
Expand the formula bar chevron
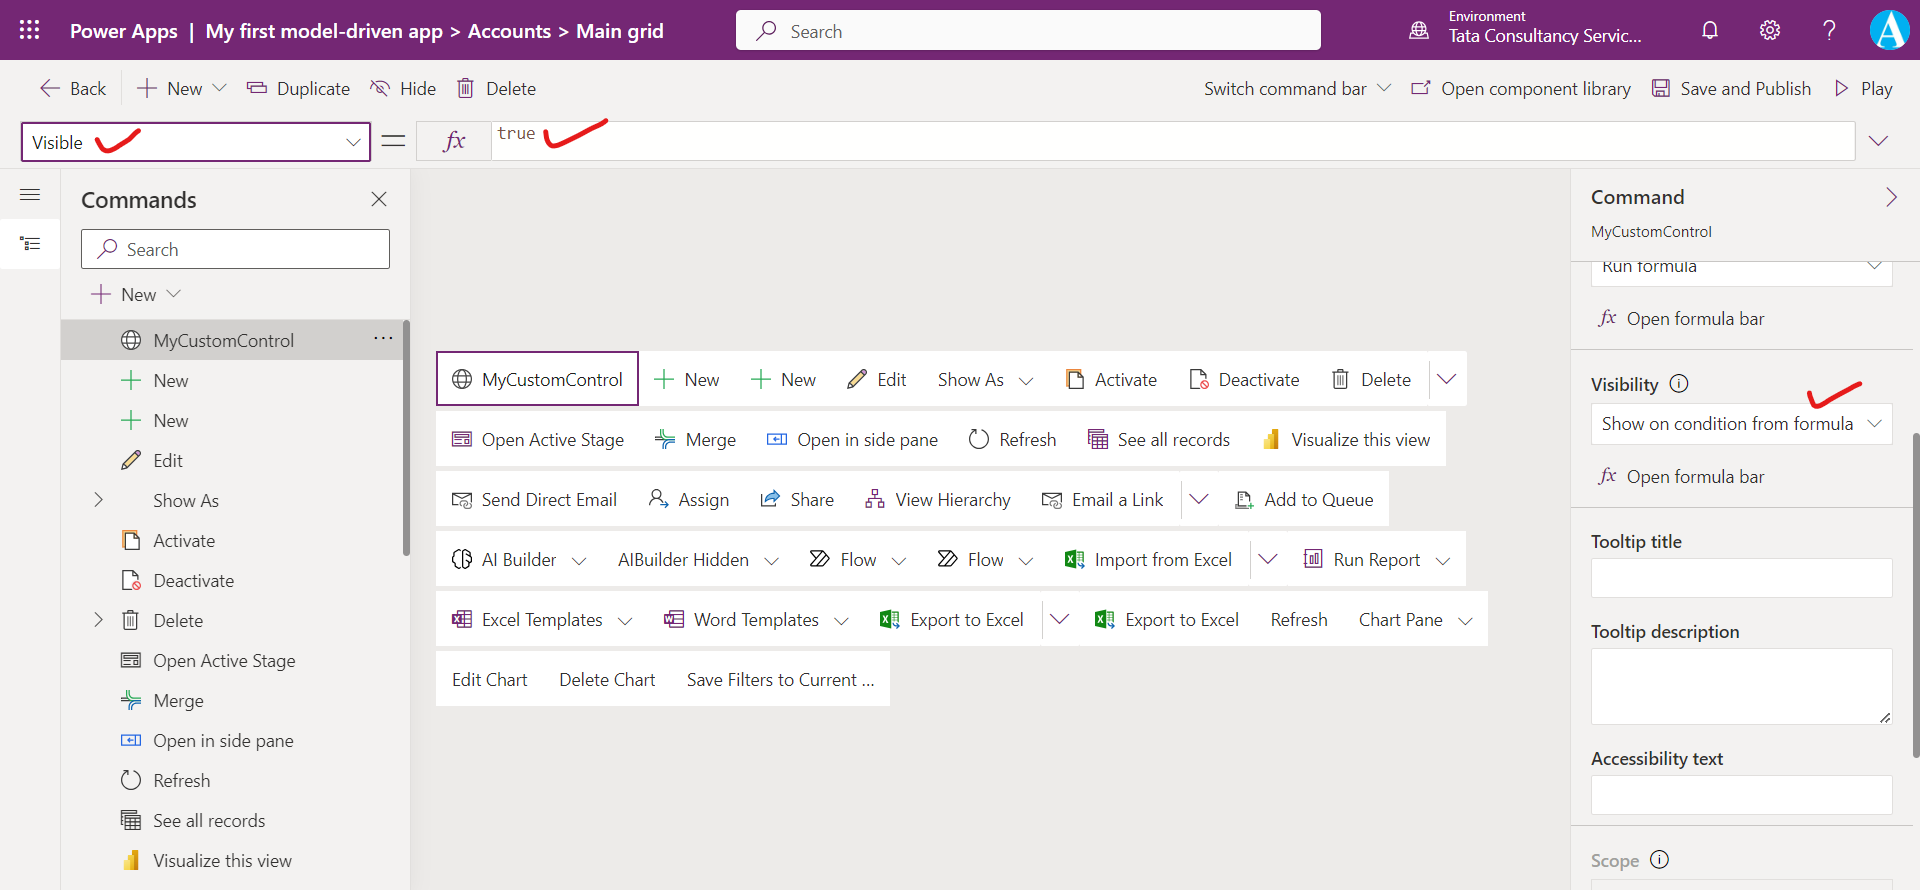pyautogui.click(x=1878, y=141)
